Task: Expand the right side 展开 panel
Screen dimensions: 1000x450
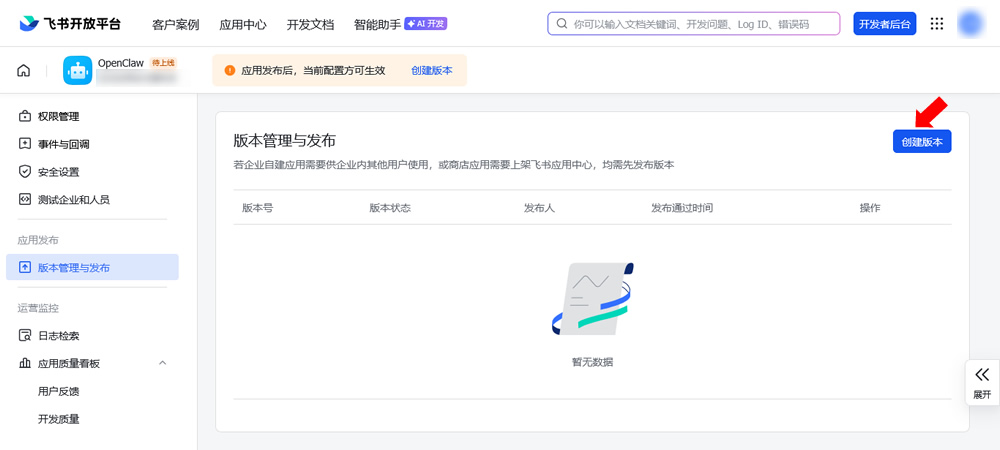Action: pos(982,382)
